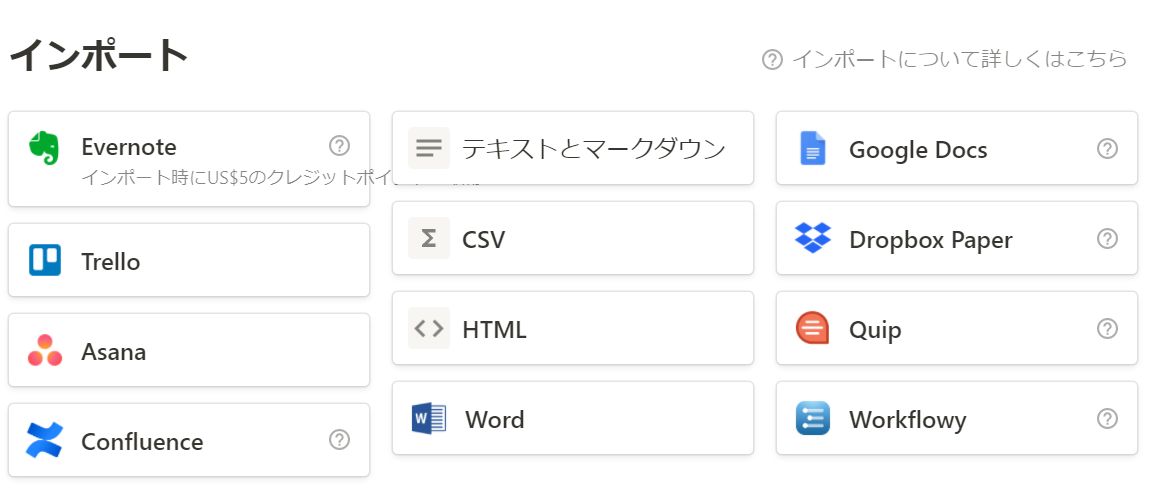Click the Asana three-dot logo icon
The height and width of the screenshot is (492, 1152).
click(45, 350)
